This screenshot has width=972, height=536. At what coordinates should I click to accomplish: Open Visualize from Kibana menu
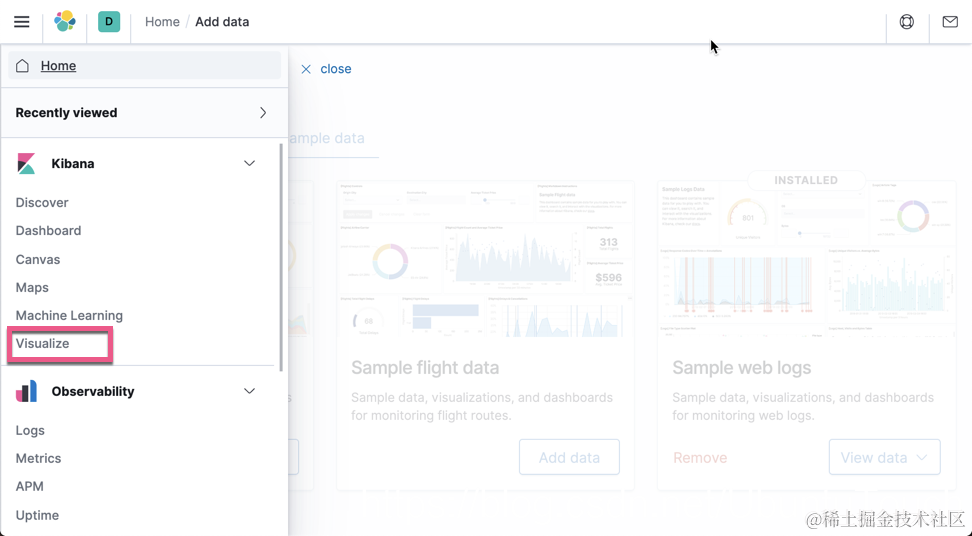point(42,343)
